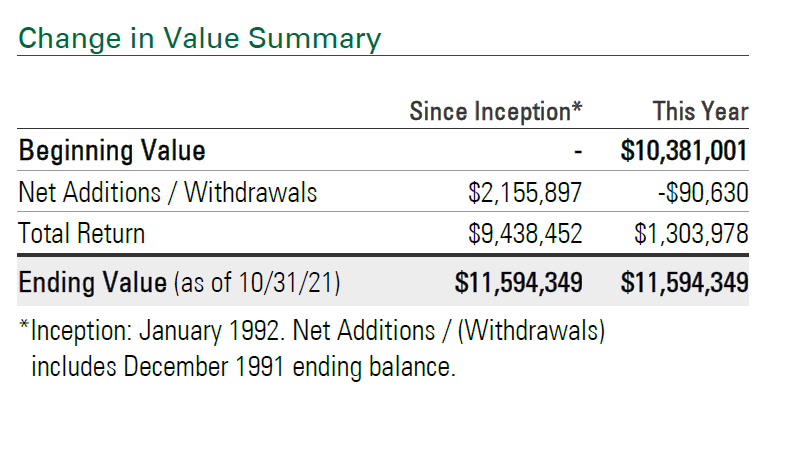
Task: Select the This Year column header
Action: (701, 112)
